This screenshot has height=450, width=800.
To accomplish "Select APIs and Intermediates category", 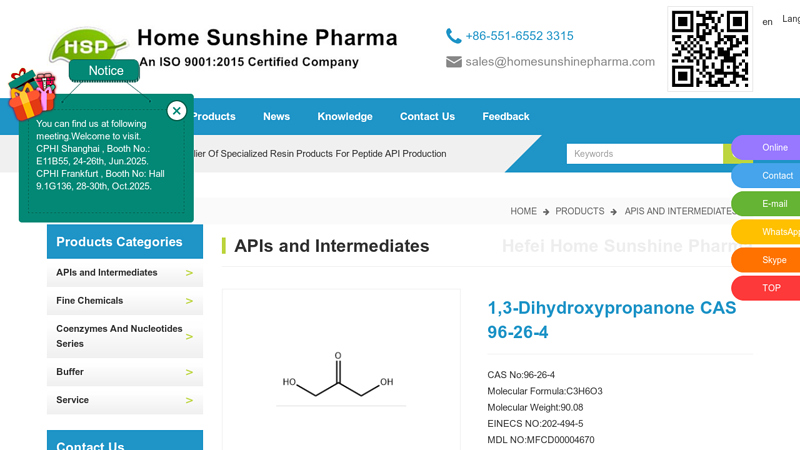I will pyautogui.click(x=107, y=272).
